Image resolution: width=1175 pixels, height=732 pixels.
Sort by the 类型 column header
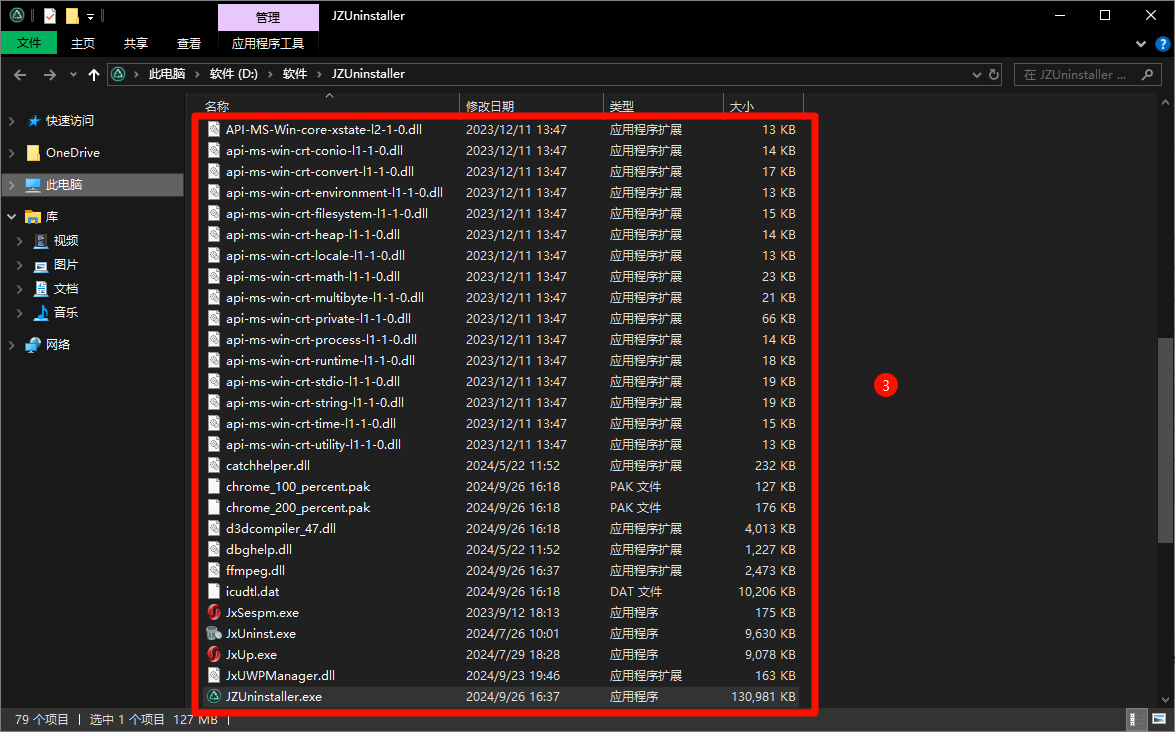pos(663,106)
